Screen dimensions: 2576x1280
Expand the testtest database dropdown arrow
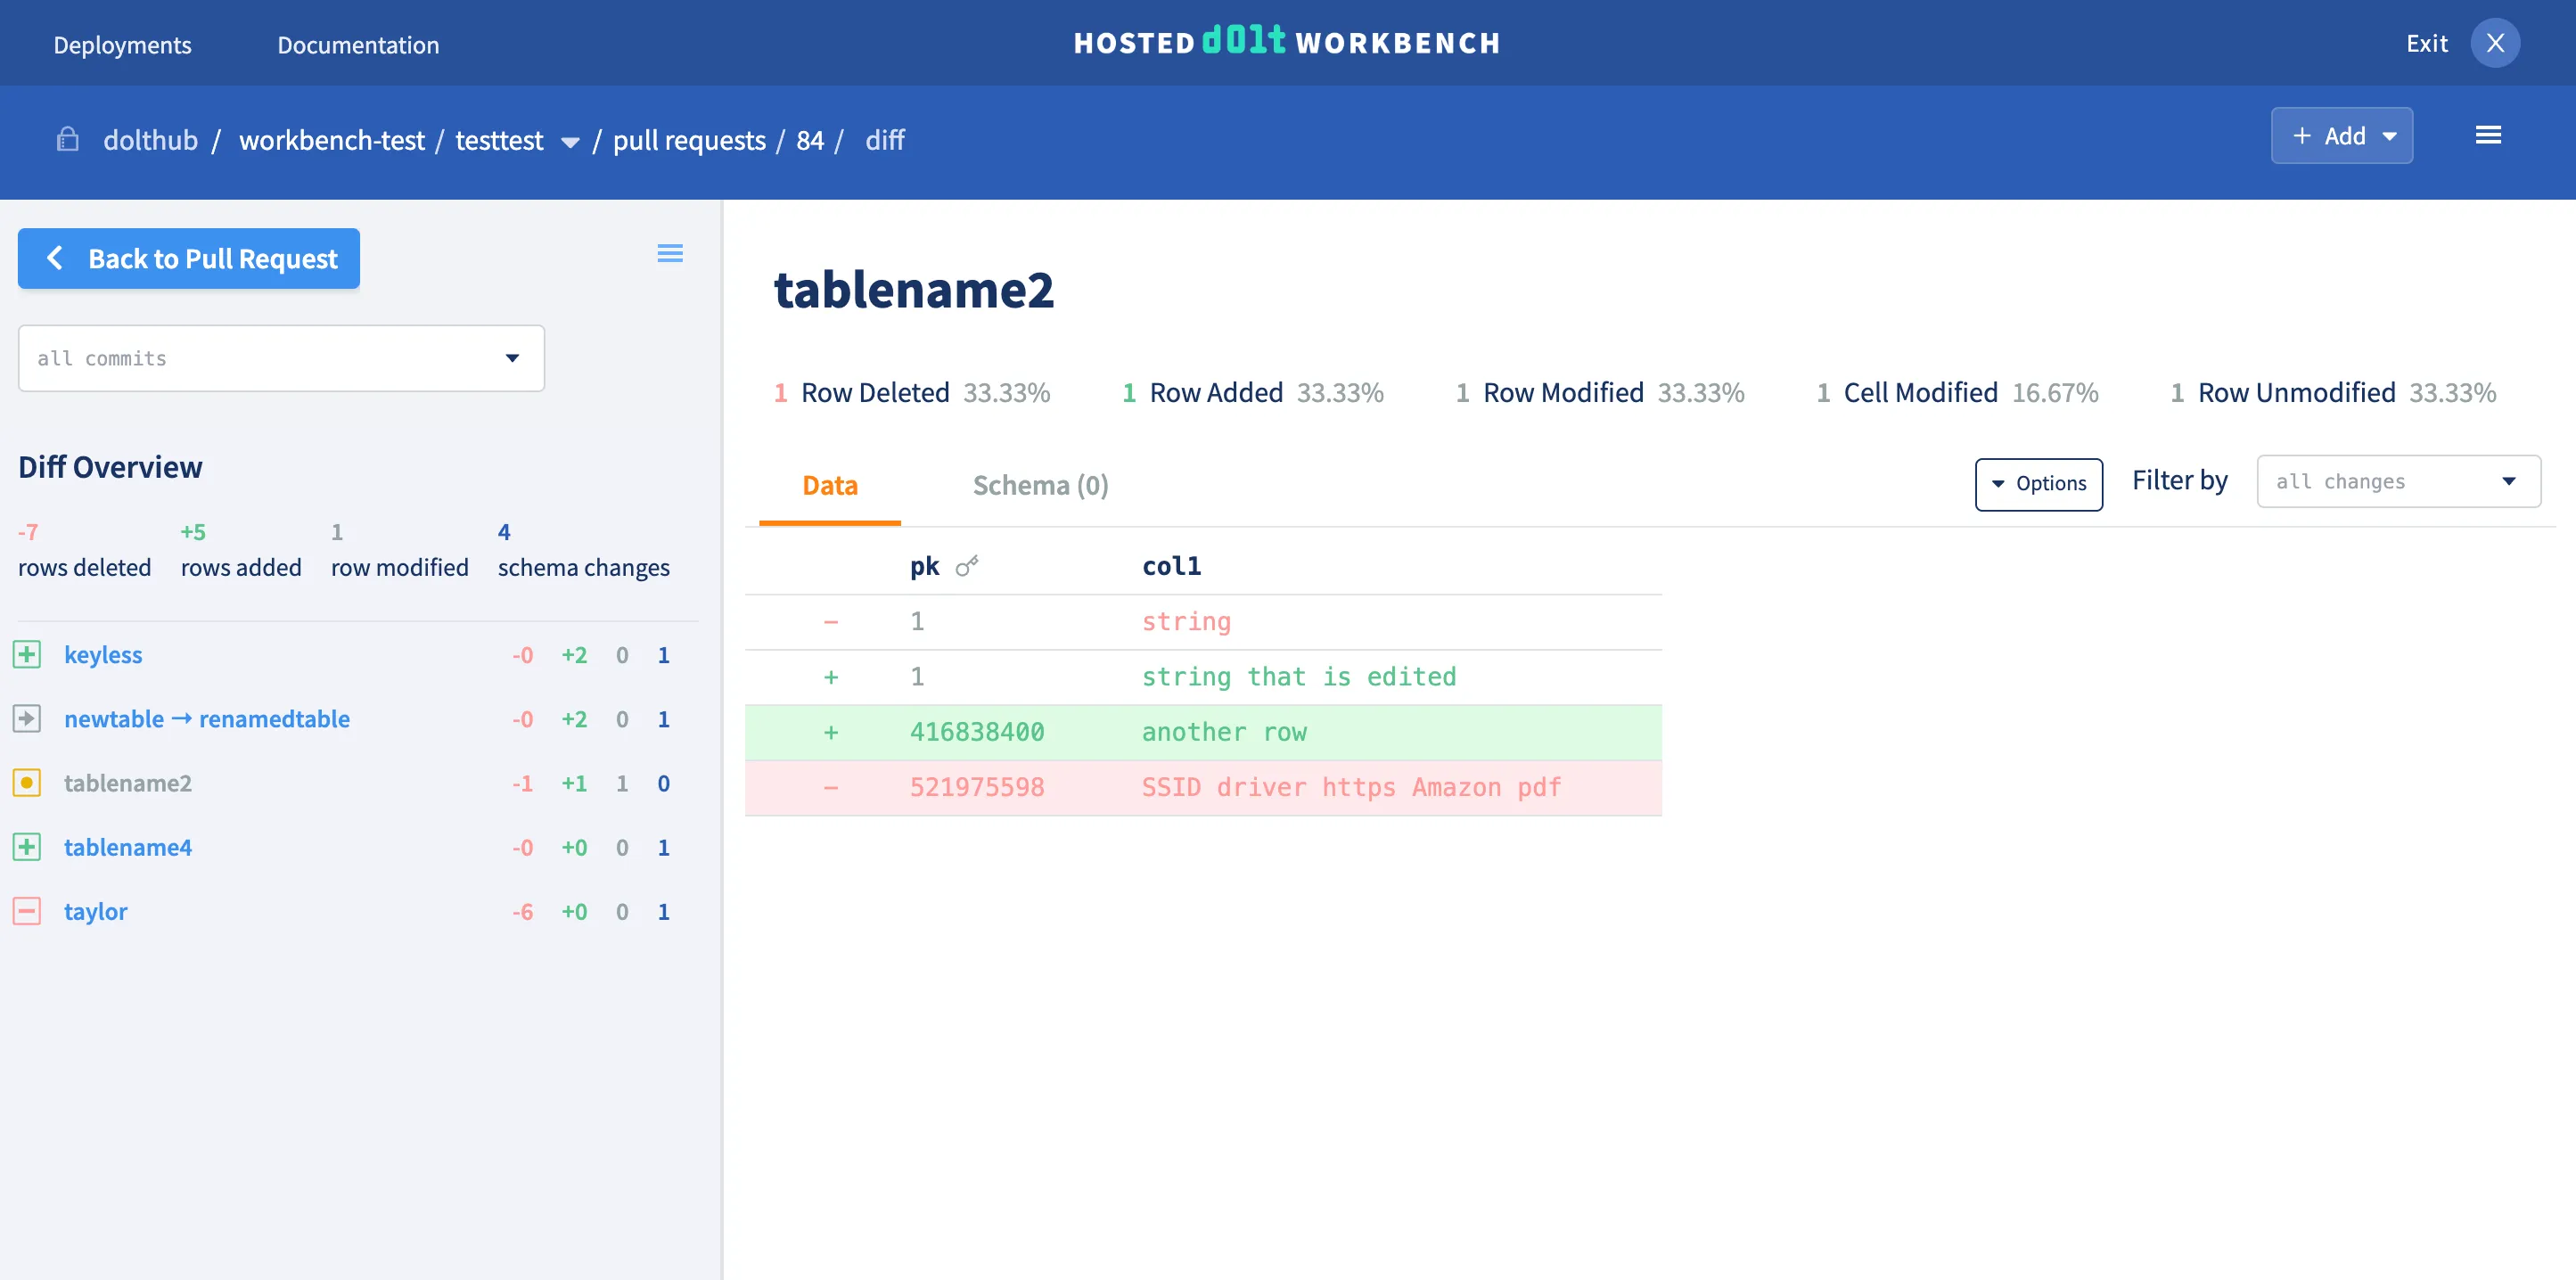point(570,142)
